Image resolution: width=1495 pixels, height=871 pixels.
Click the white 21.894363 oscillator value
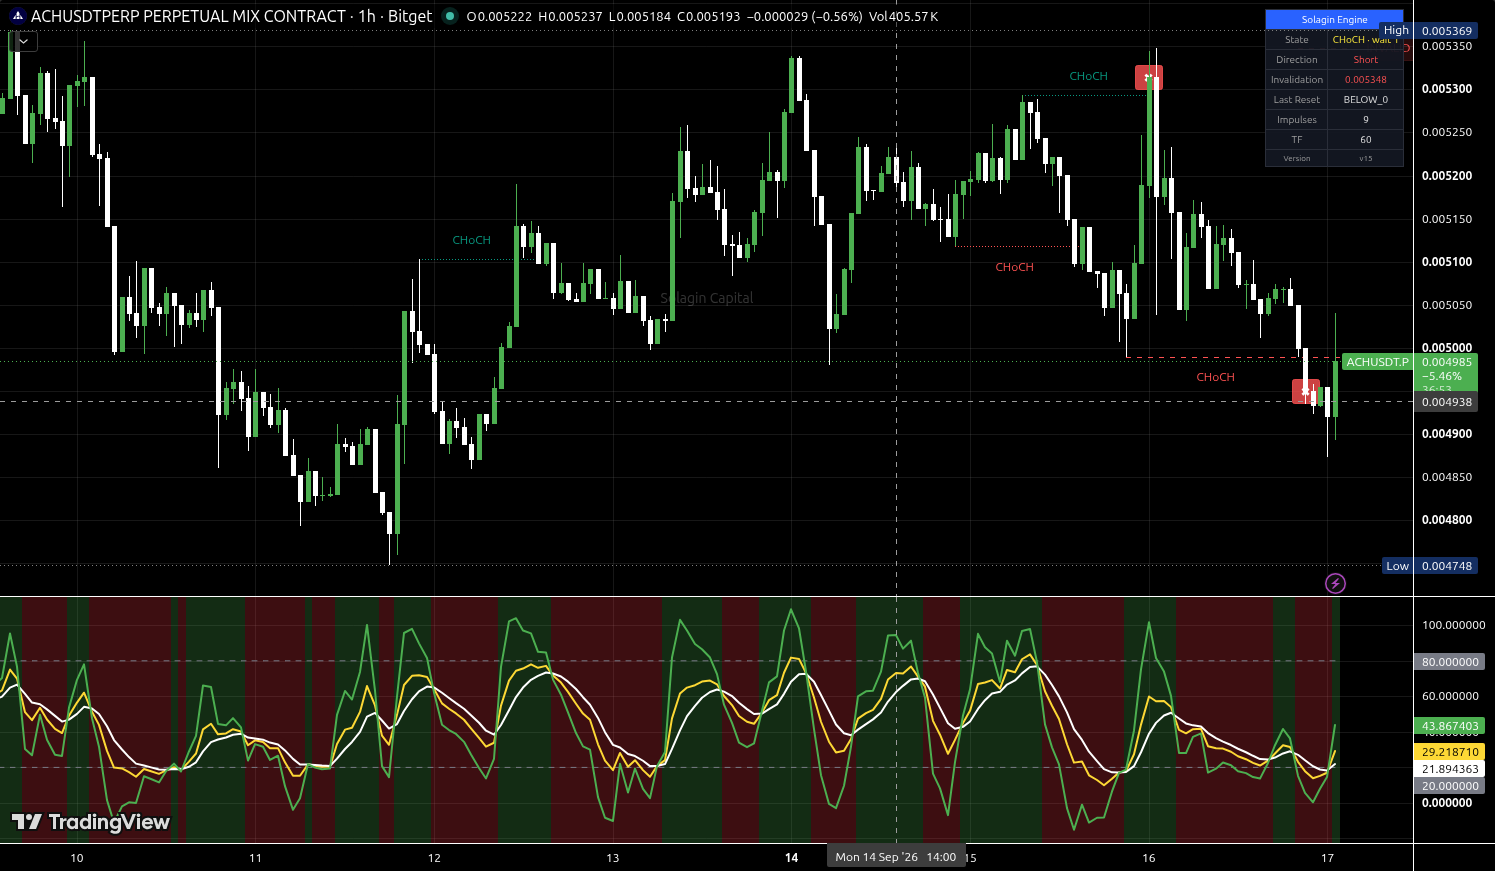pos(1450,769)
